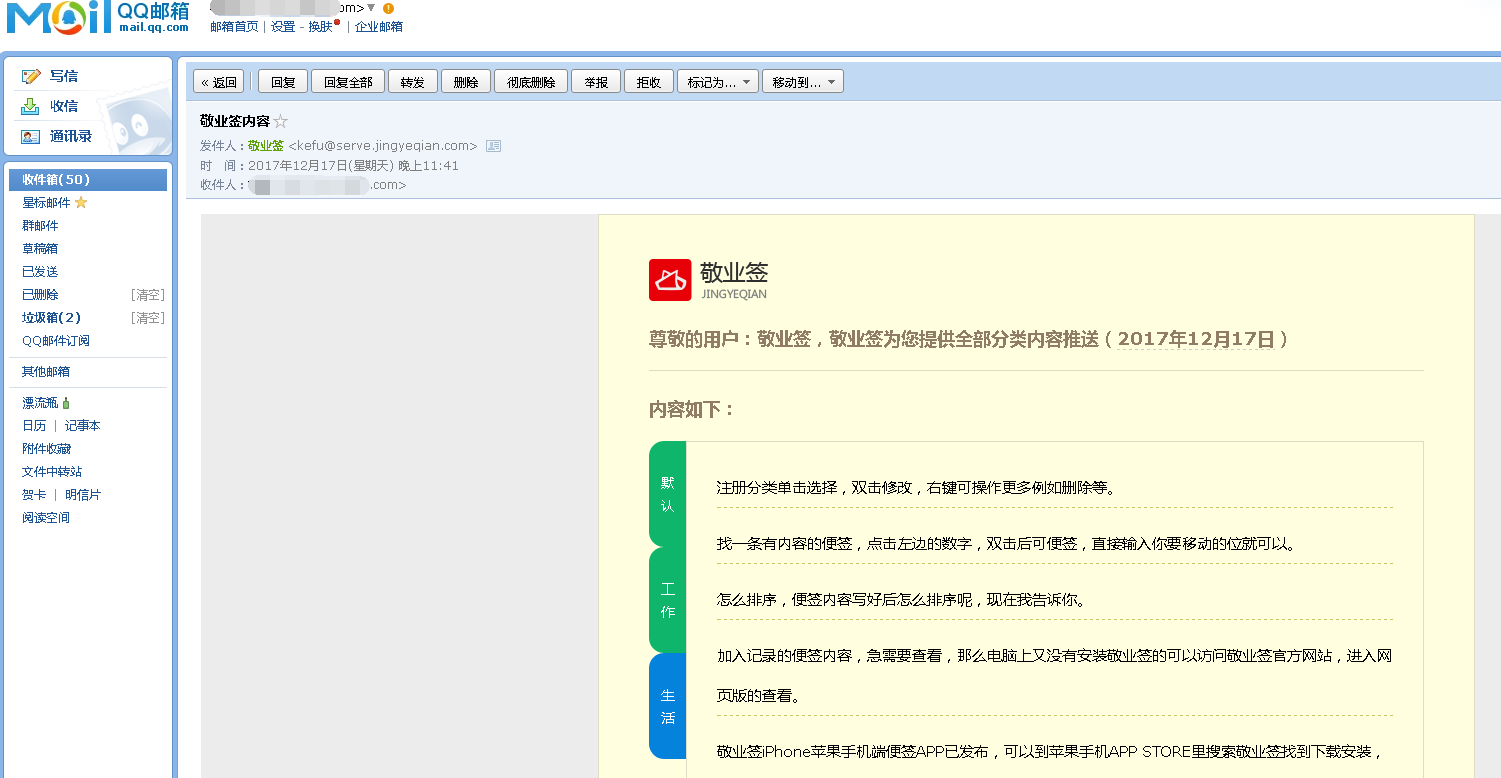Click the 写信 compose link

click(64, 76)
